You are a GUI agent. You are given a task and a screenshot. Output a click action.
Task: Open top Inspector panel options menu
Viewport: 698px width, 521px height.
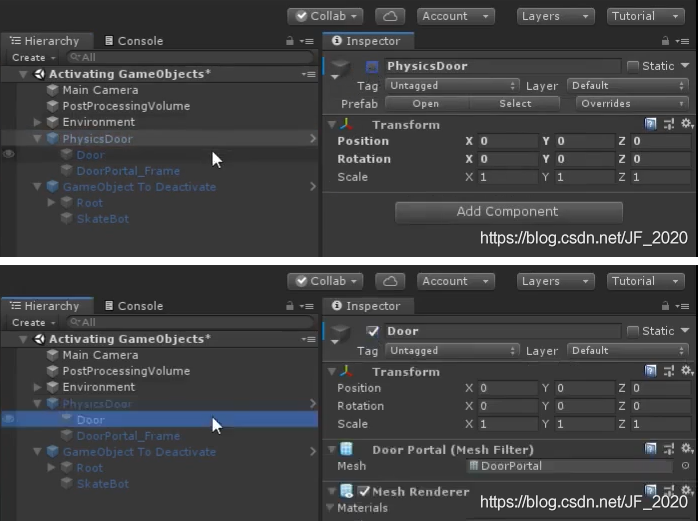tap(682, 41)
